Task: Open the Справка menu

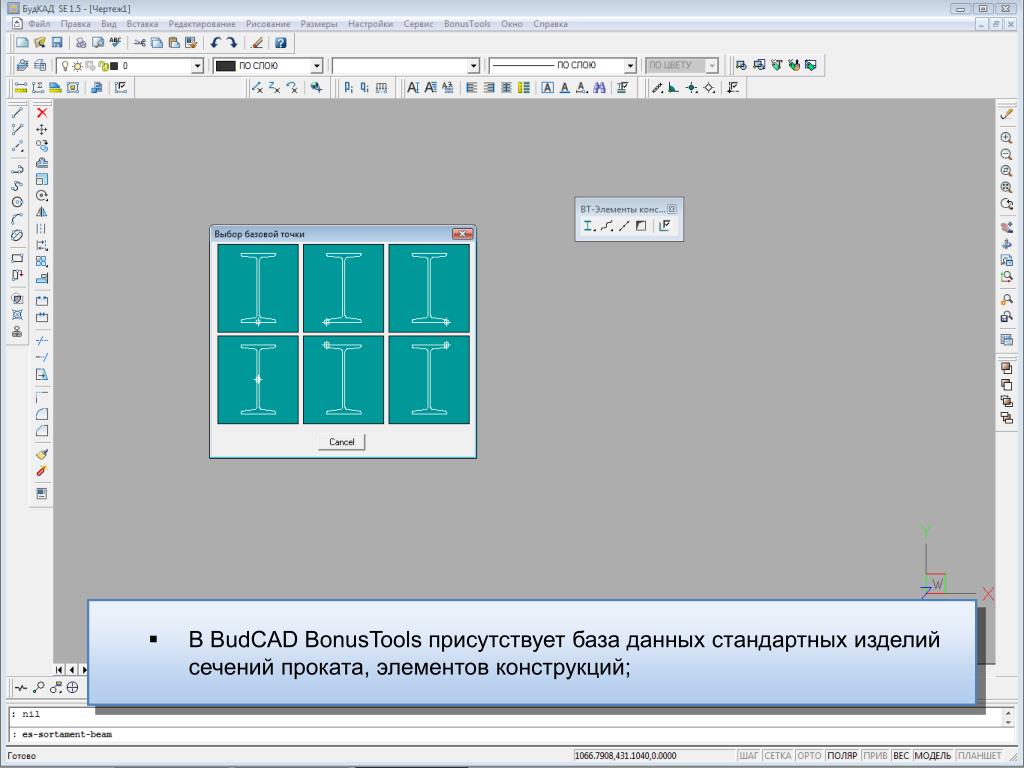Action: tap(551, 24)
